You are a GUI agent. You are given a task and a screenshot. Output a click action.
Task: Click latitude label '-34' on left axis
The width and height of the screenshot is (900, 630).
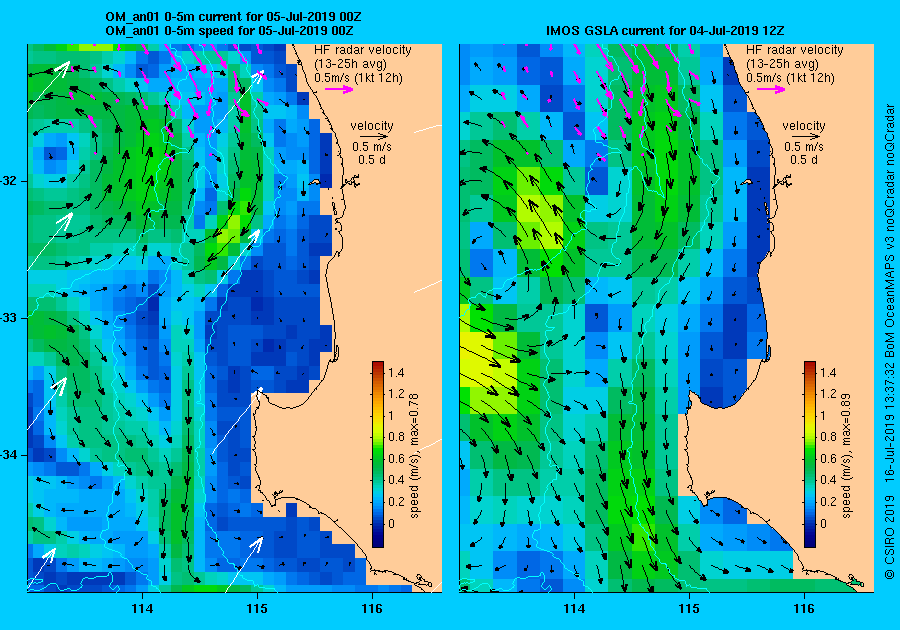tap(10, 455)
